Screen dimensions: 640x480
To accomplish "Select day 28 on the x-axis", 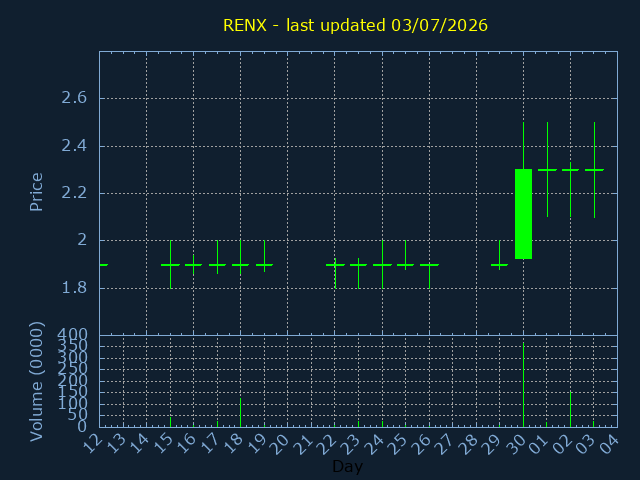I will coord(471,444).
